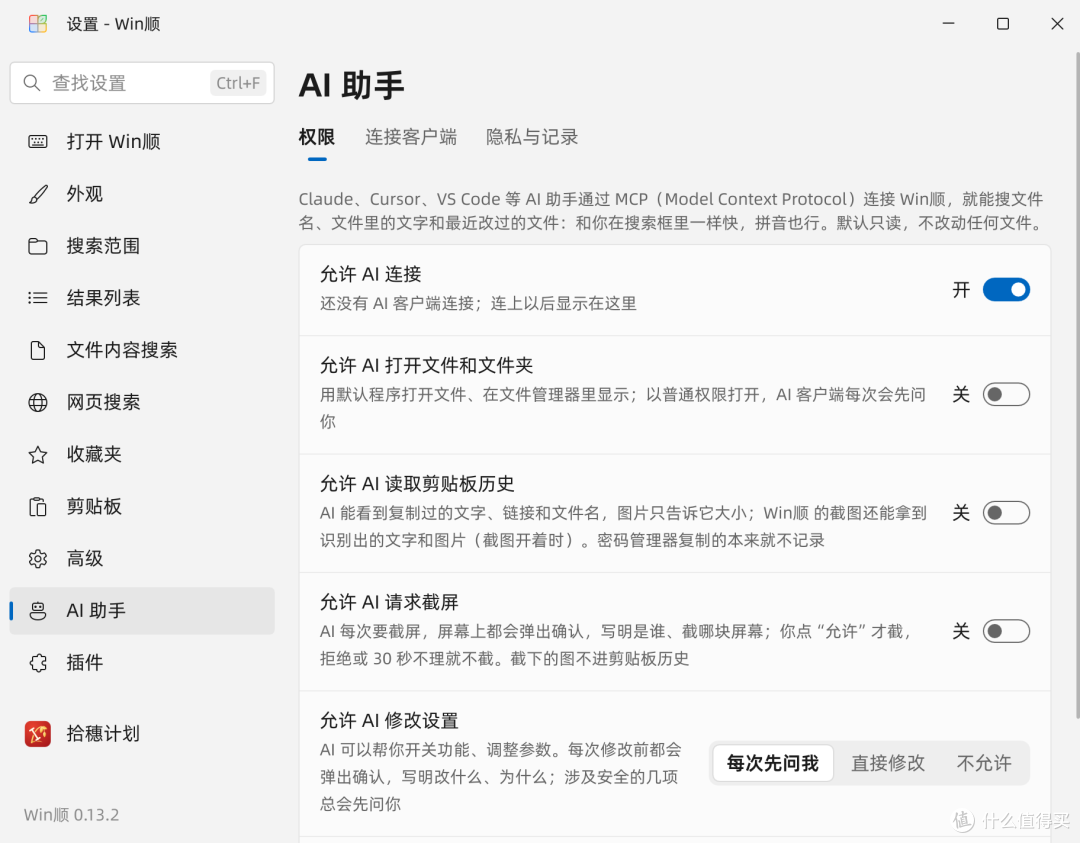Click the list icon for 结果列表
Image resolution: width=1080 pixels, height=843 pixels.
38,298
